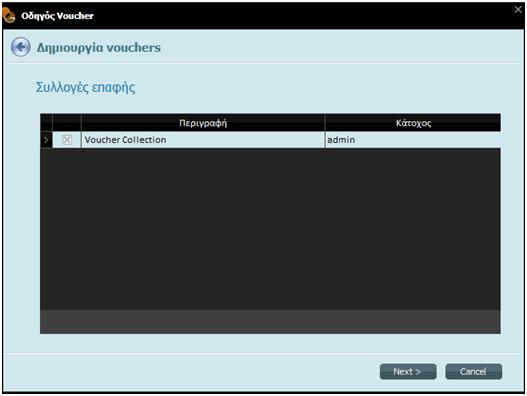The image size is (527, 396).
Task: Toggle the Voucher Collection row checkbox
Action: click(67, 140)
